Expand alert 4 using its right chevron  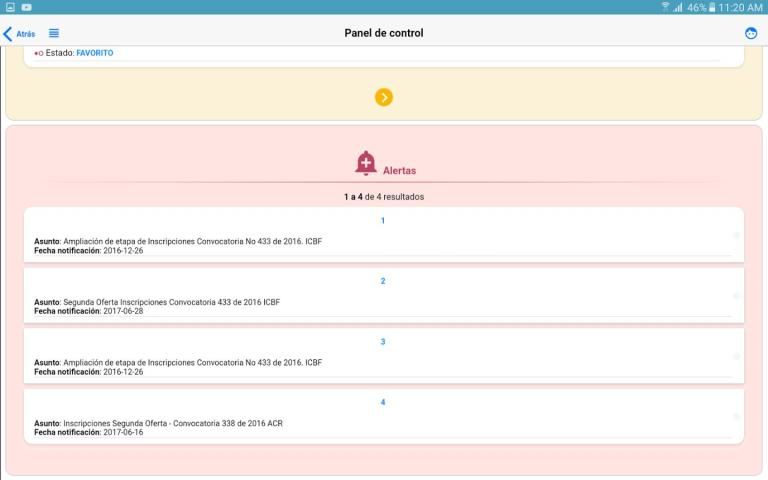point(736,417)
